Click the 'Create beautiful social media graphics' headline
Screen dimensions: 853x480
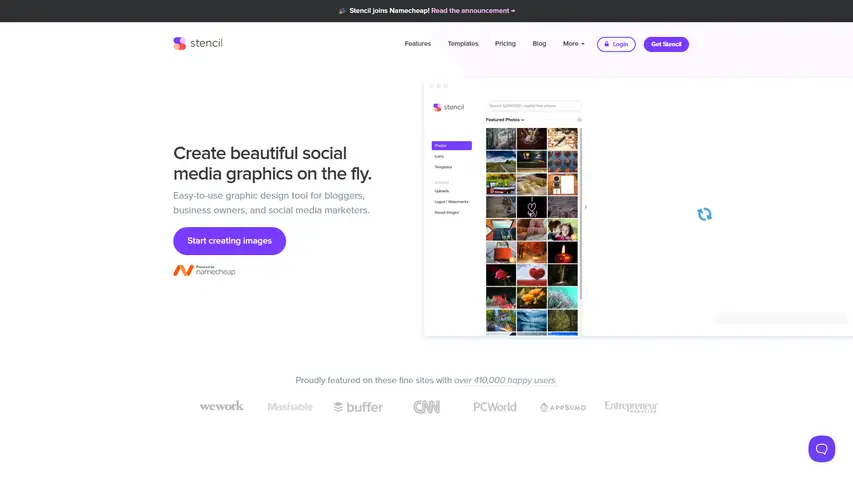[273, 163]
